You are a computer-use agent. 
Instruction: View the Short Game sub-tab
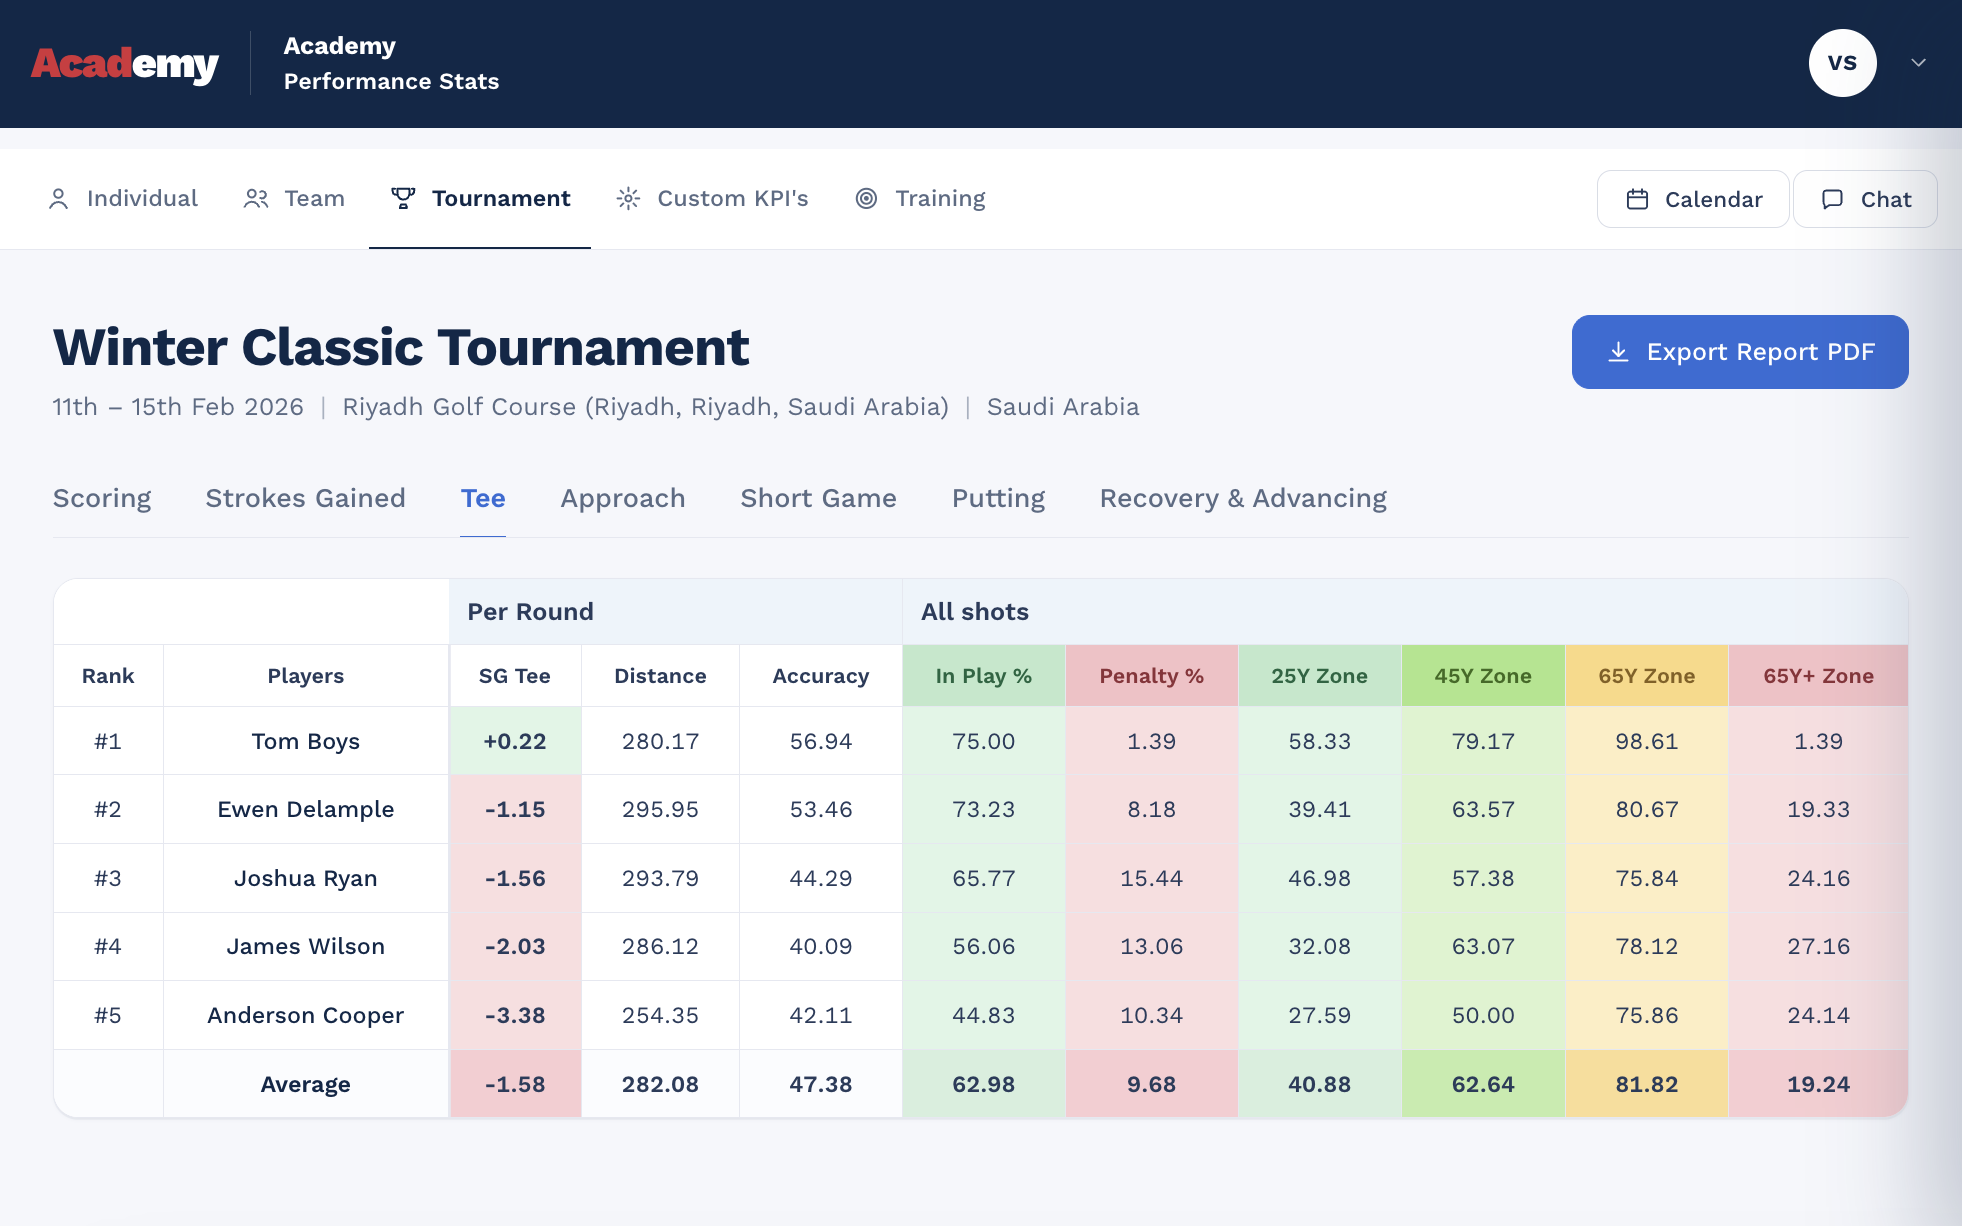click(818, 499)
